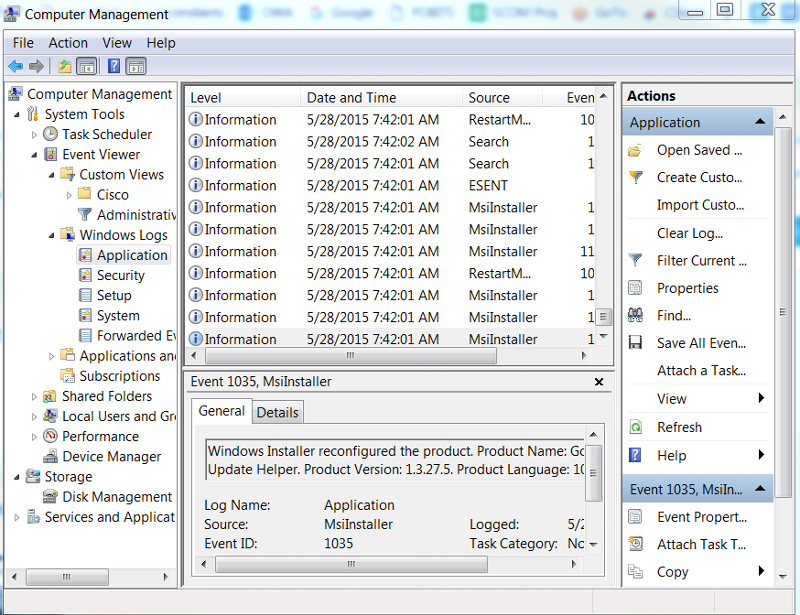Click Clear Log action

(x=690, y=233)
